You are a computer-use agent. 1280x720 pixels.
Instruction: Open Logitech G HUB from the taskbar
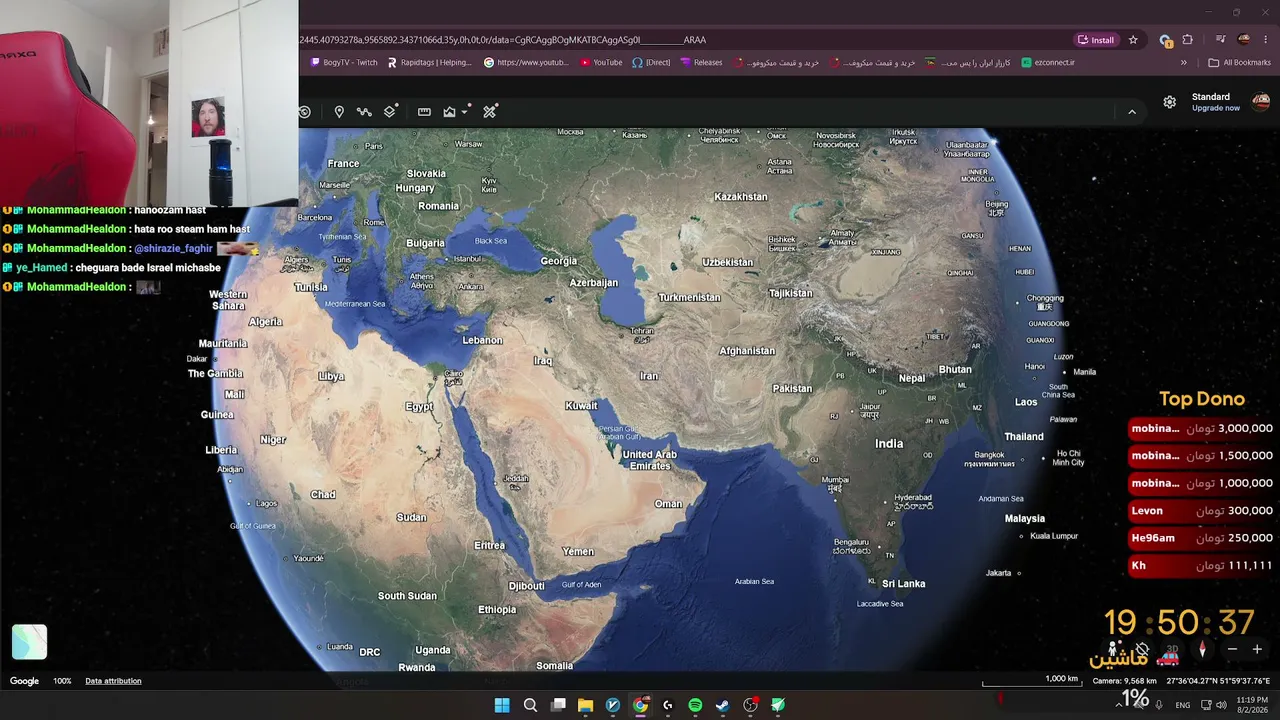coord(668,705)
